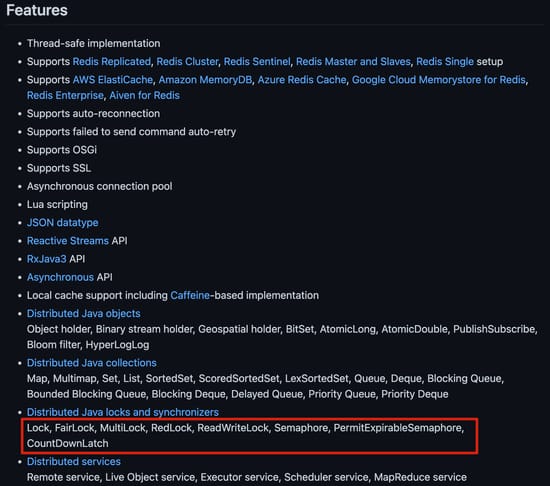Open the Distributed services link
Viewport: 550px width, 486px height.
[x=74, y=462]
